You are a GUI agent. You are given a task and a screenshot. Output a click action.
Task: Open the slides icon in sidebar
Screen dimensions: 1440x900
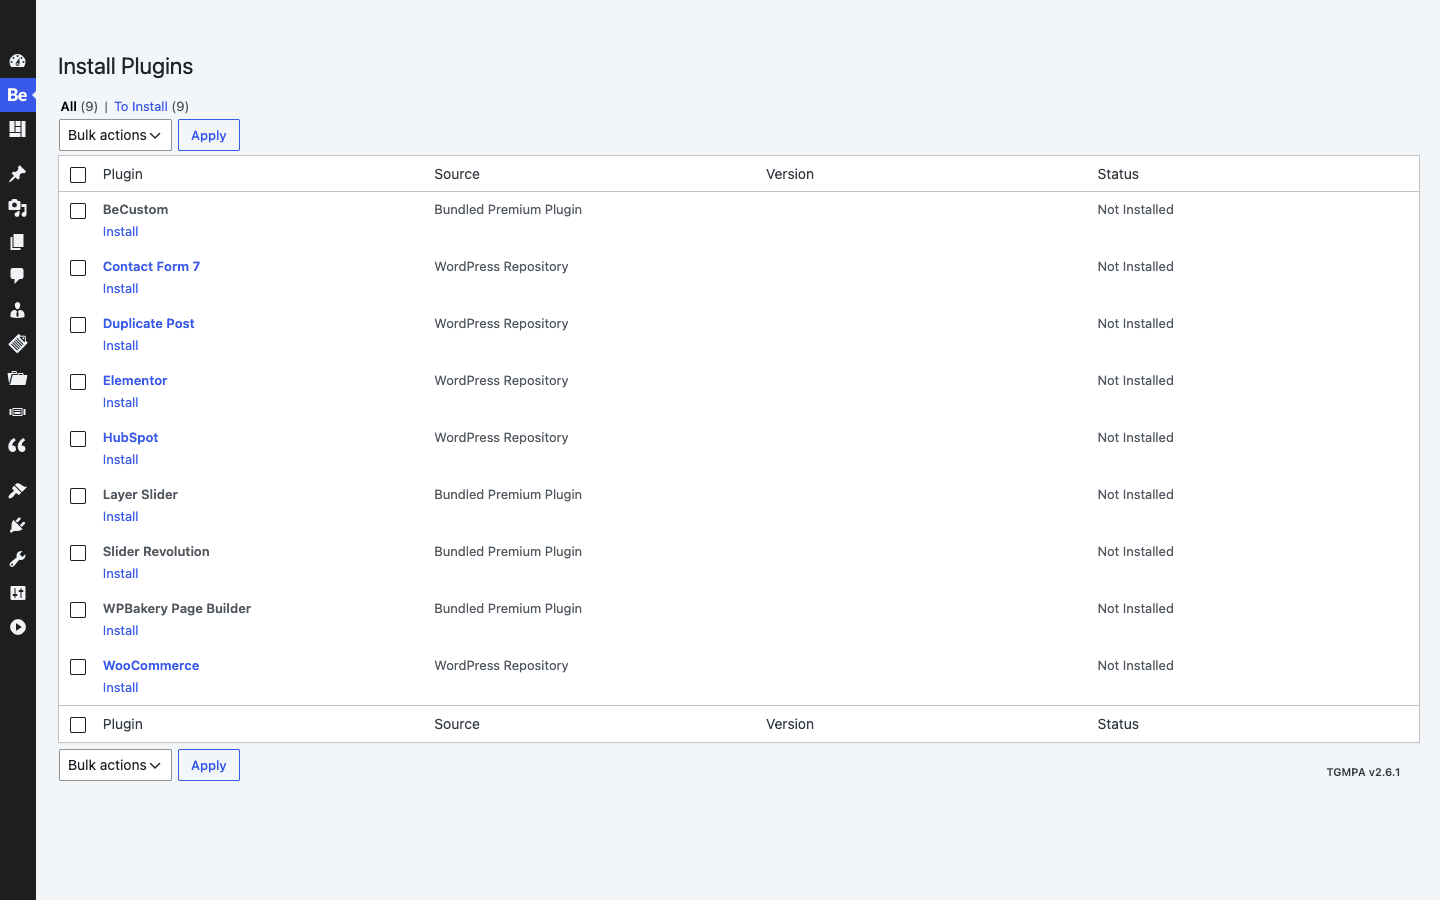17,412
